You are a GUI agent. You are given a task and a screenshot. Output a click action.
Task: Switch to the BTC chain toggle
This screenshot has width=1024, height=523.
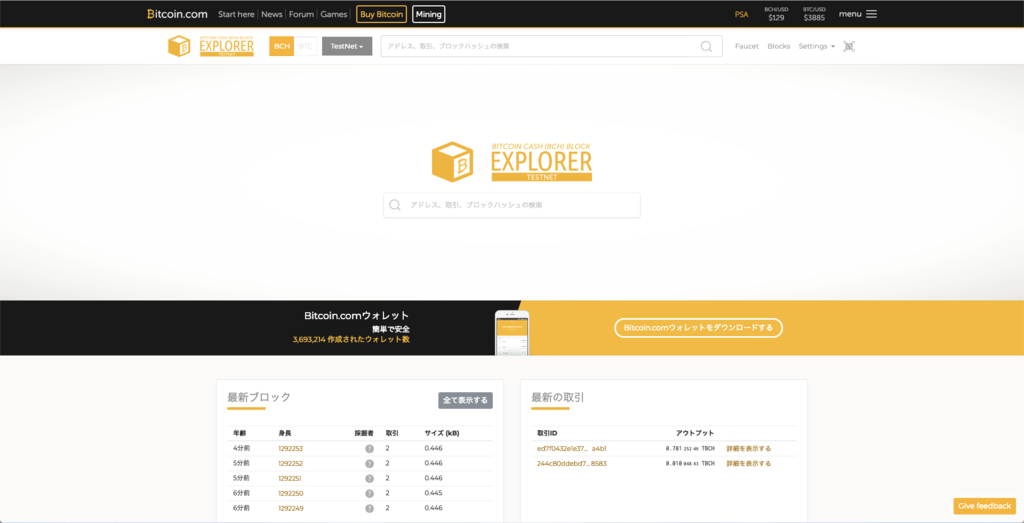306,46
